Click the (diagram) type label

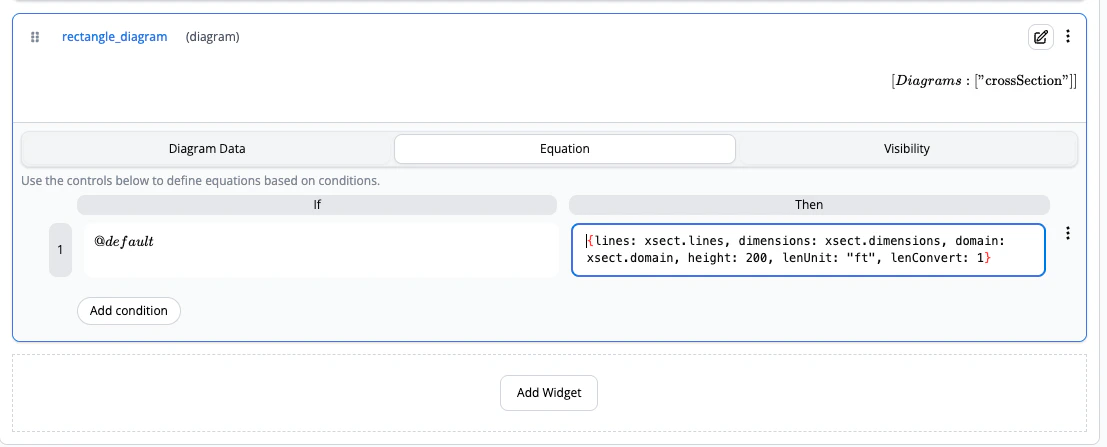(213, 37)
